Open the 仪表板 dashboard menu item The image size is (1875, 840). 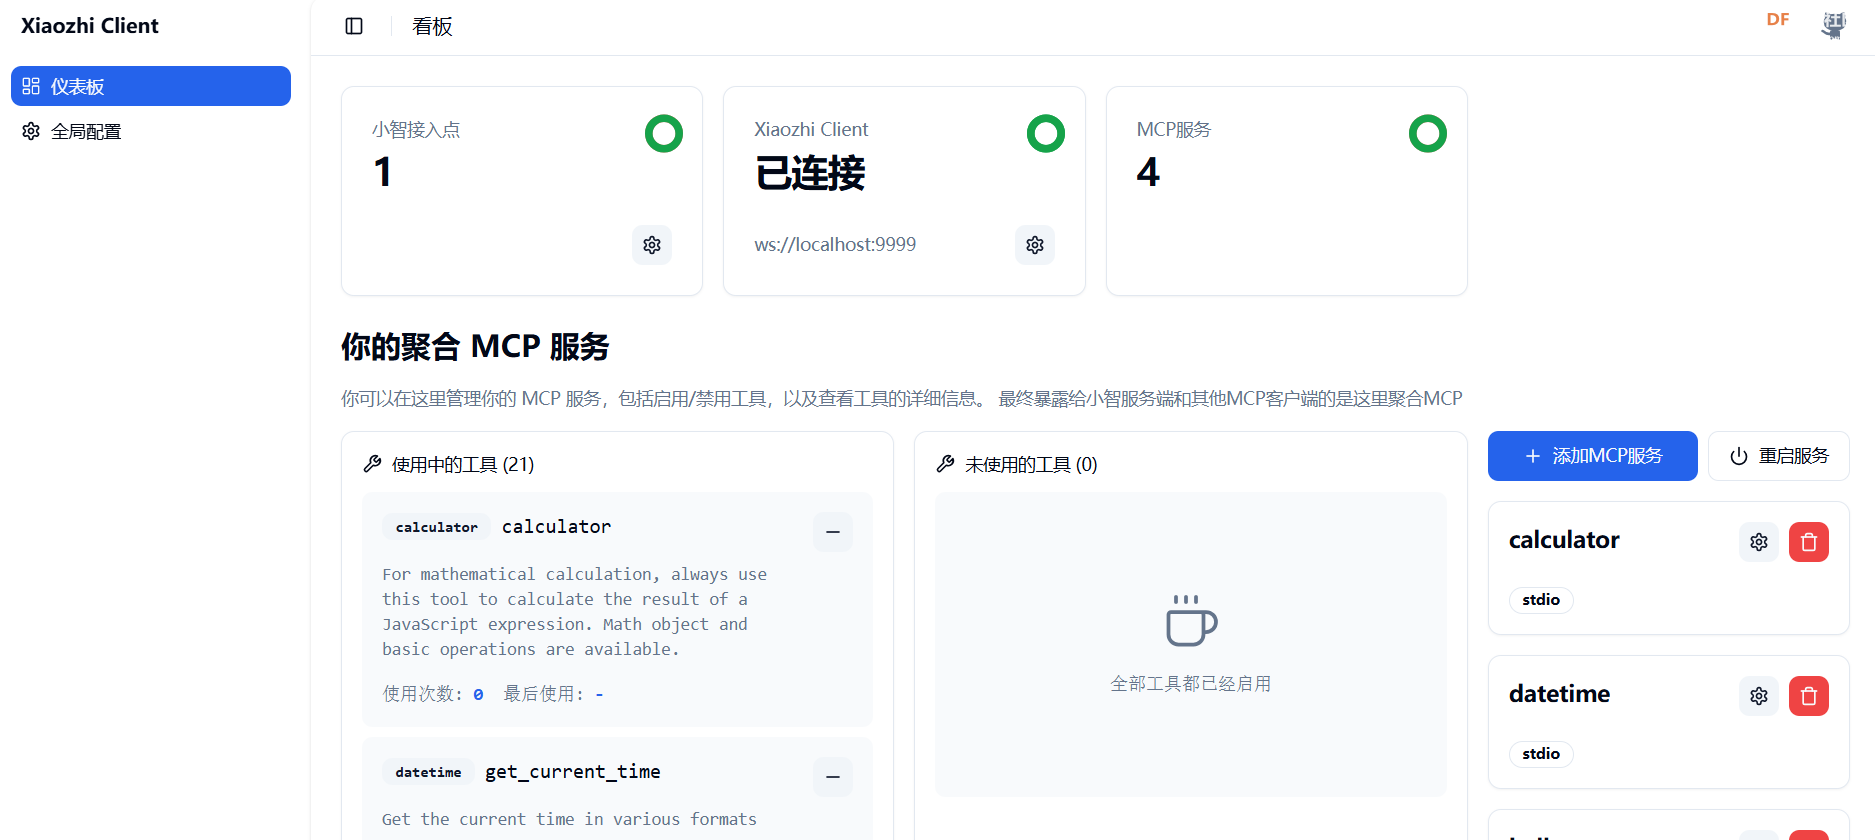click(151, 86)
